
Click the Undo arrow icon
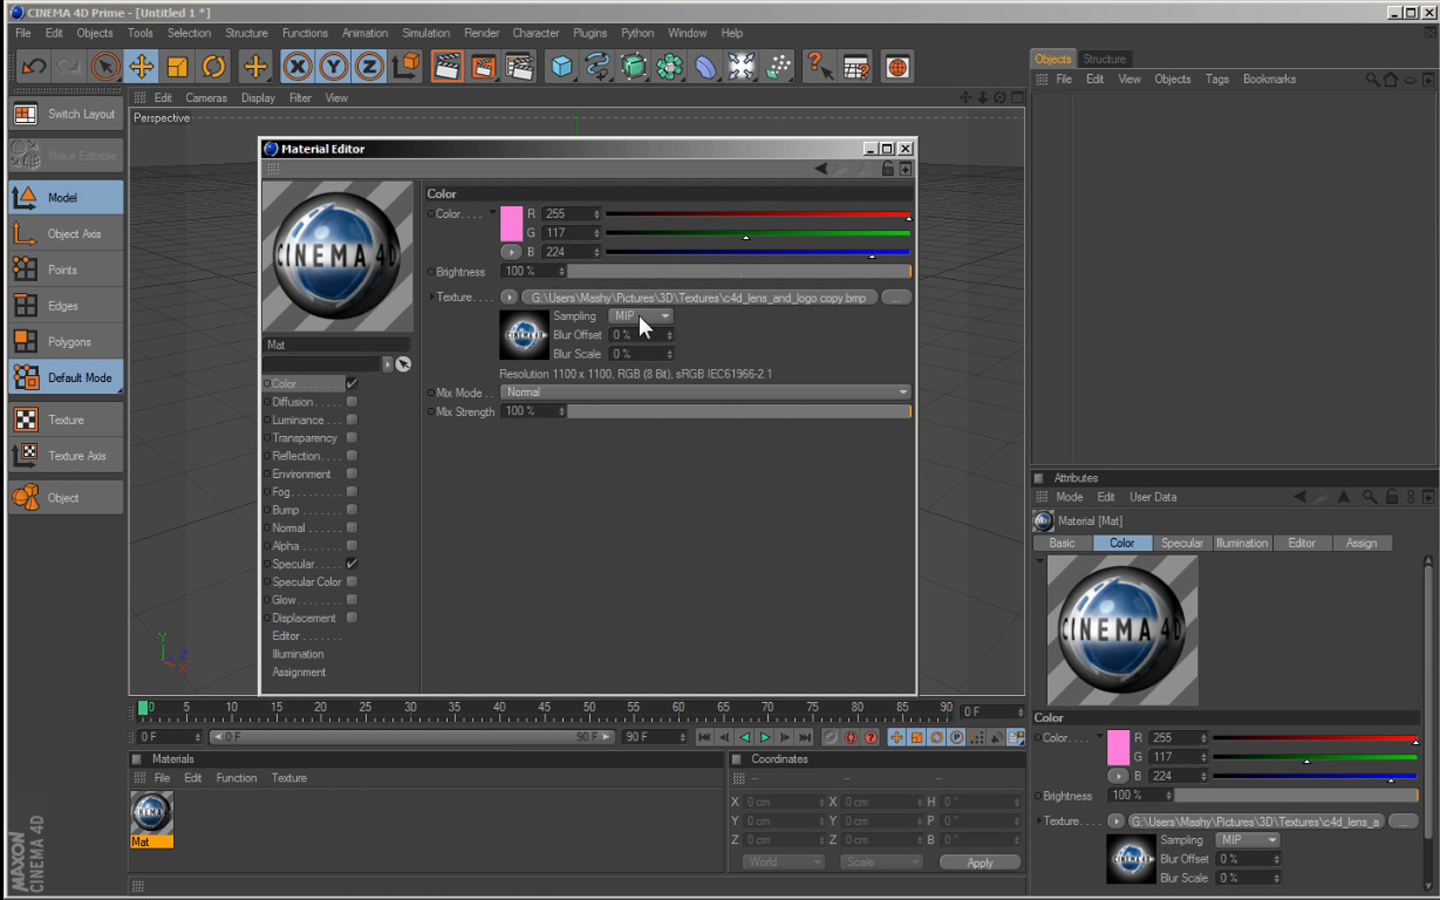(34, 67)
